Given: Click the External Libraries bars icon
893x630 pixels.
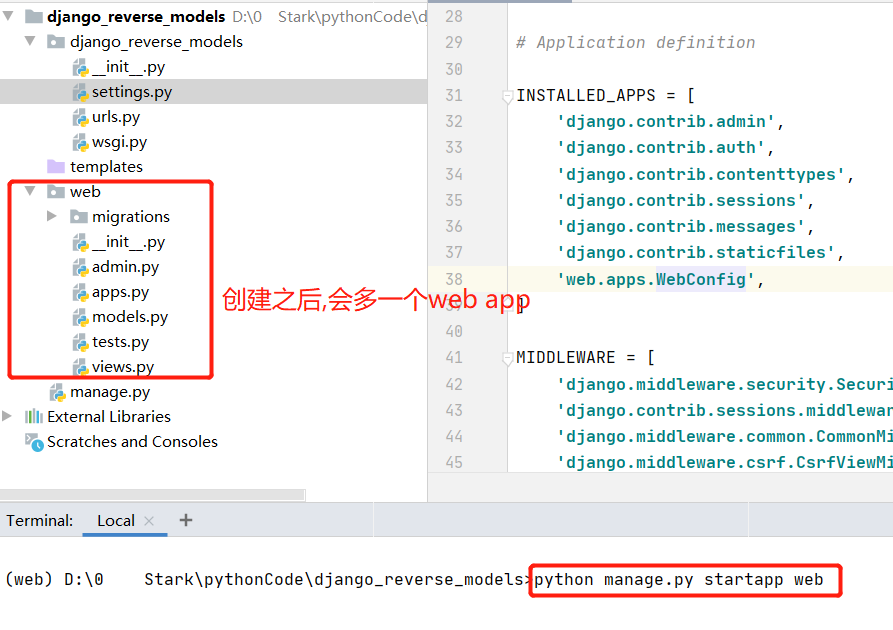Looking at the screenshot, I should point(34,416).
